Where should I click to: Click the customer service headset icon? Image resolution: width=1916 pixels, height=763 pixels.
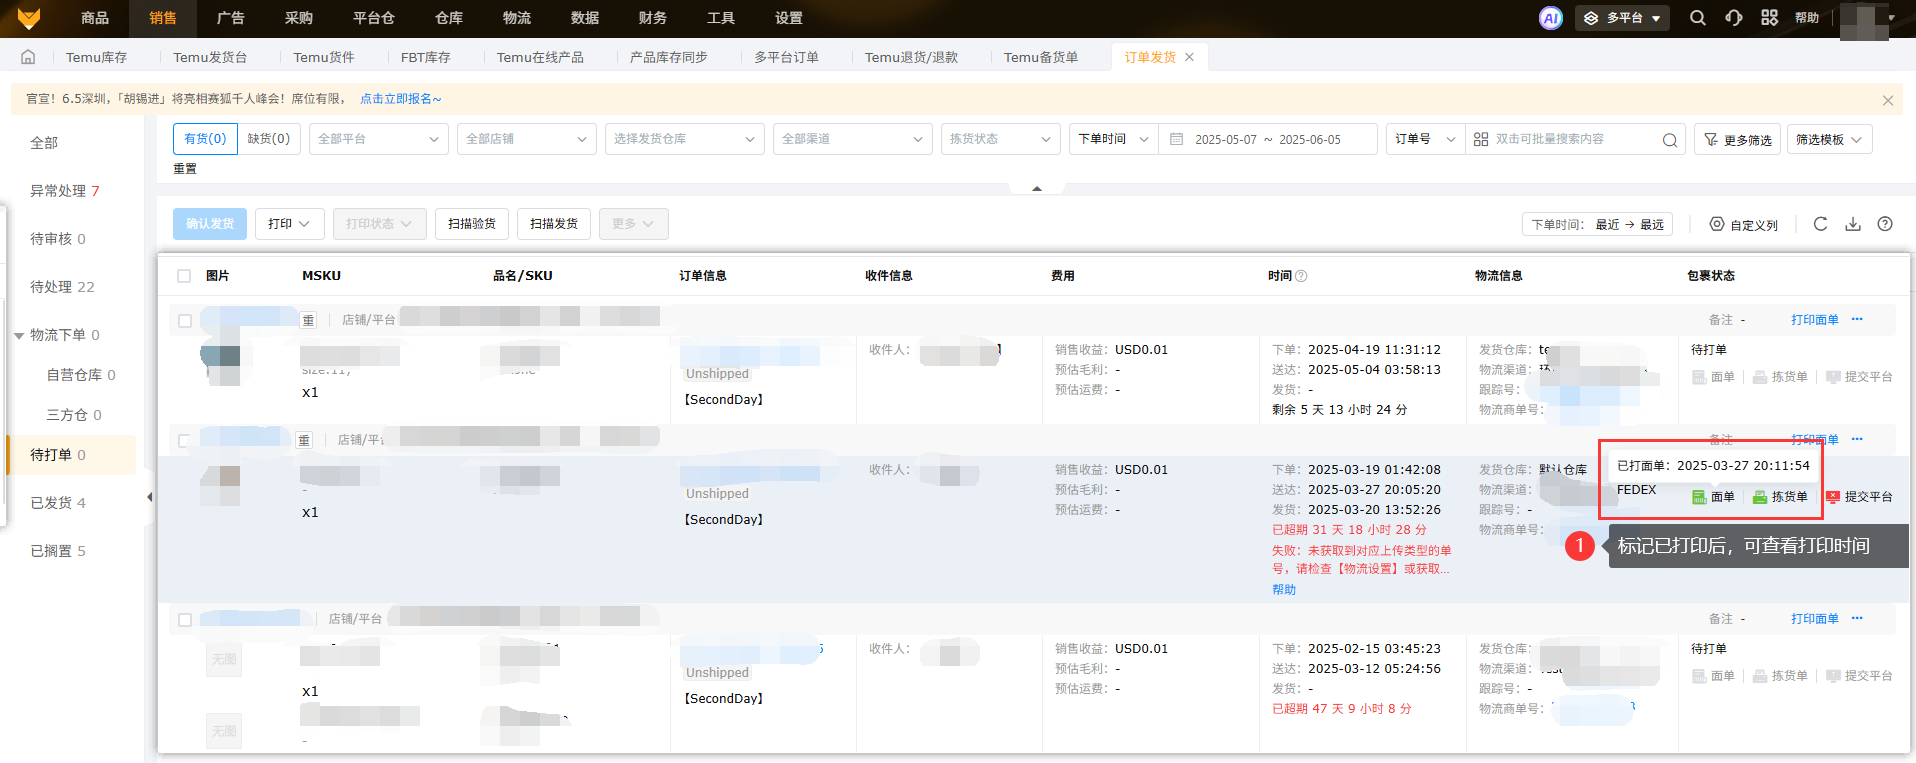pos(1733,18)
